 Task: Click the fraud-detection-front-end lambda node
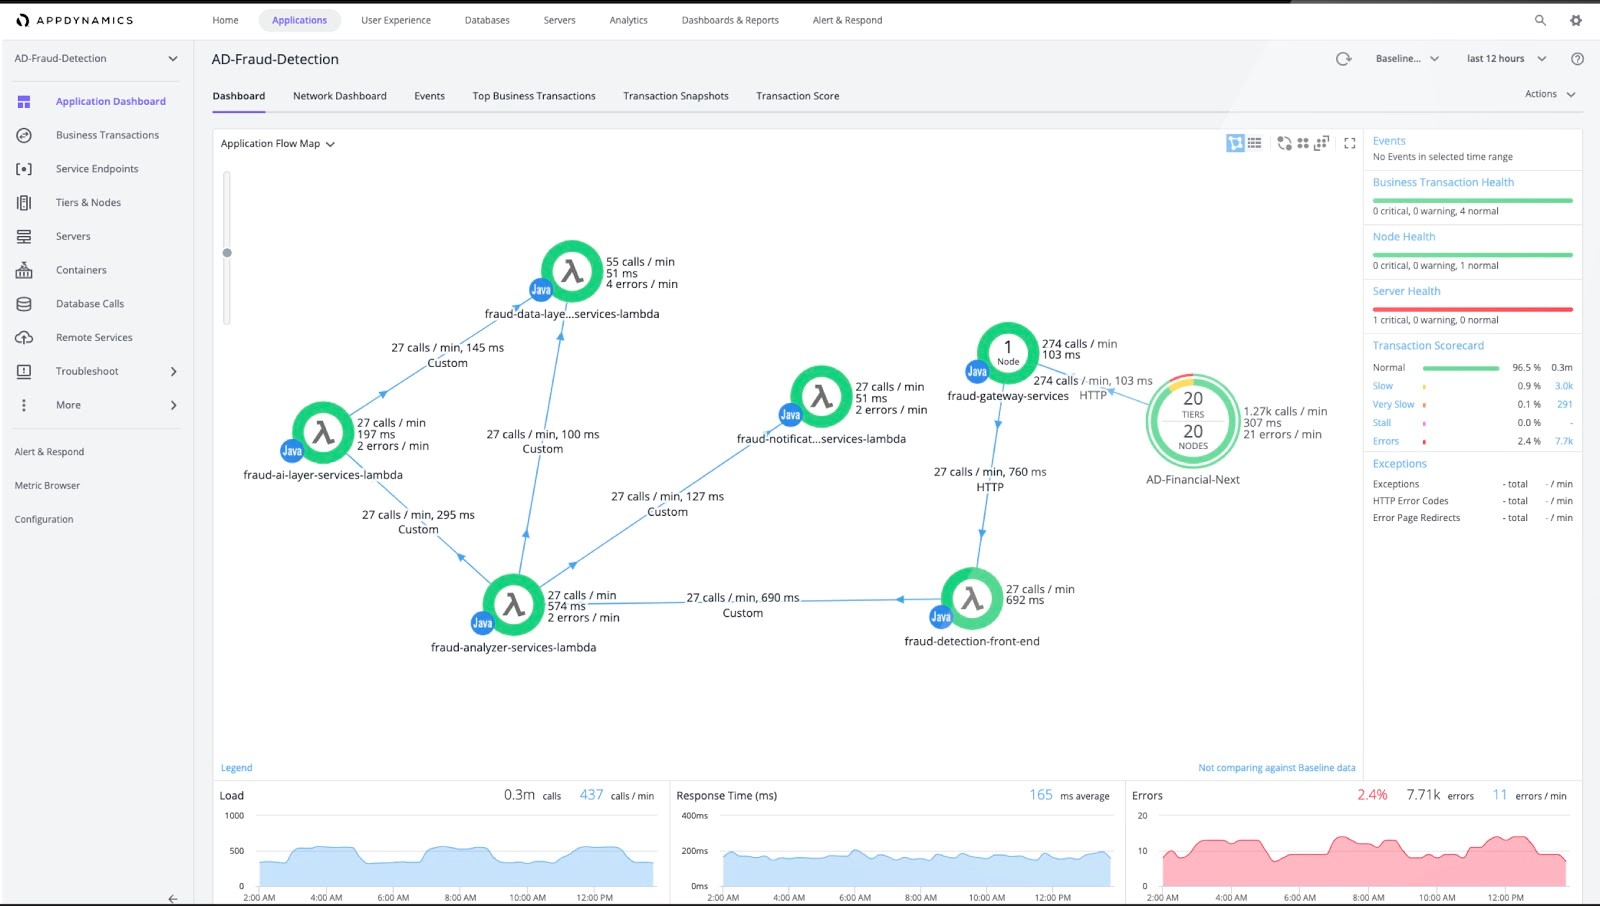click(972, 599)
